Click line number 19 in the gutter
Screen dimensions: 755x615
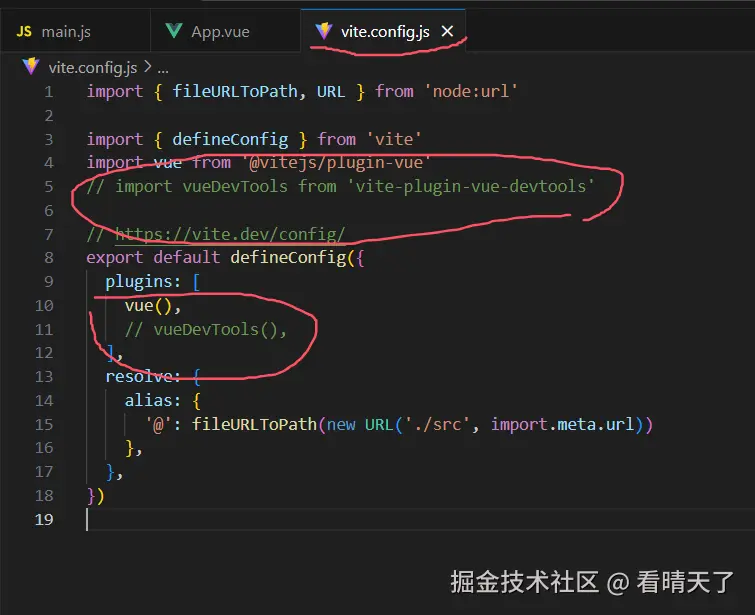44,519
